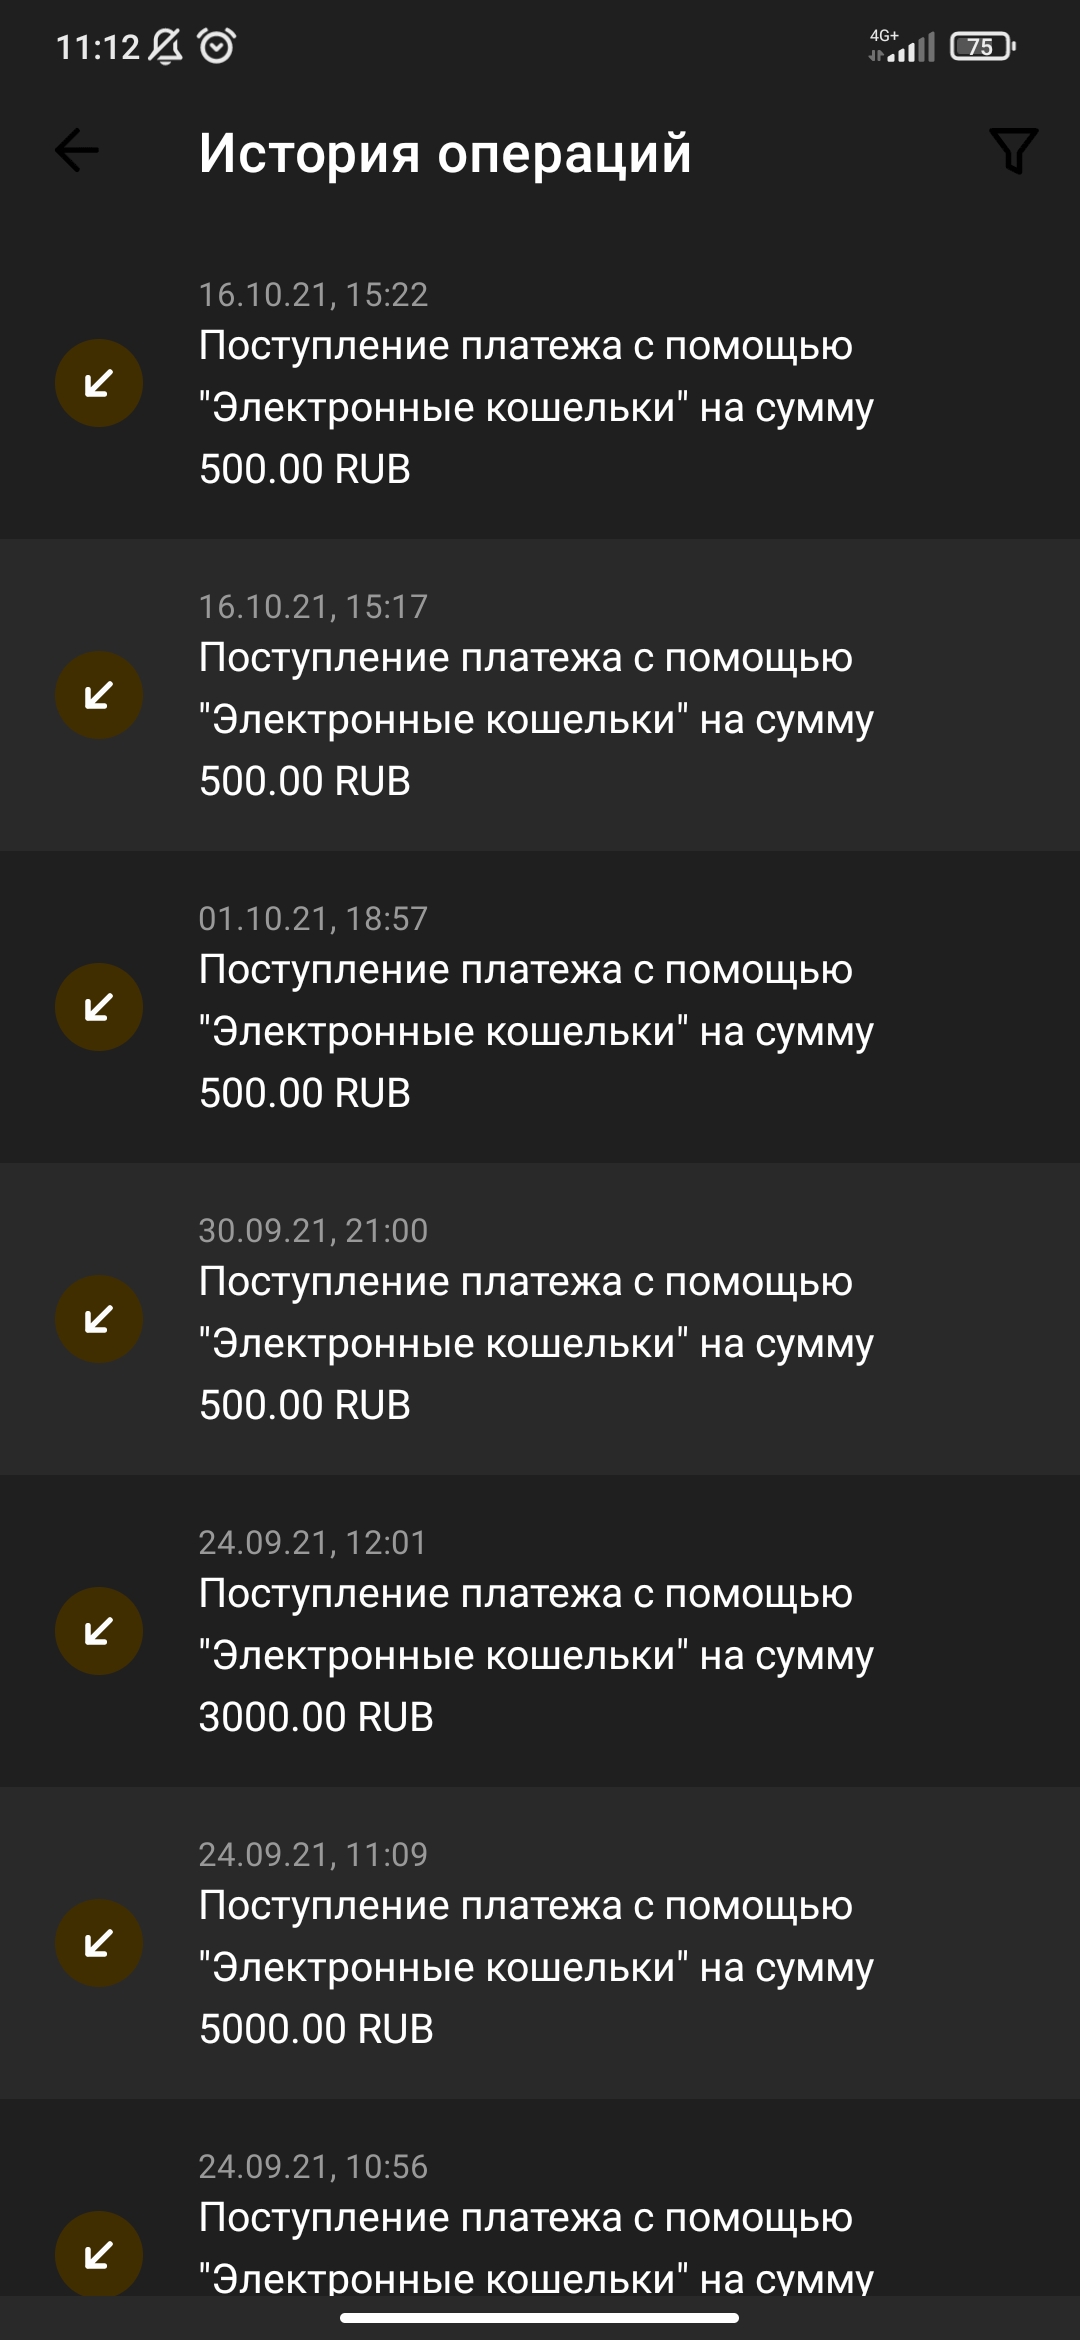1080x2340 pixels.
Task: Tap incoming arrow icon for 24.09.21 10:56 payment
Action: tap(99, 2255)
